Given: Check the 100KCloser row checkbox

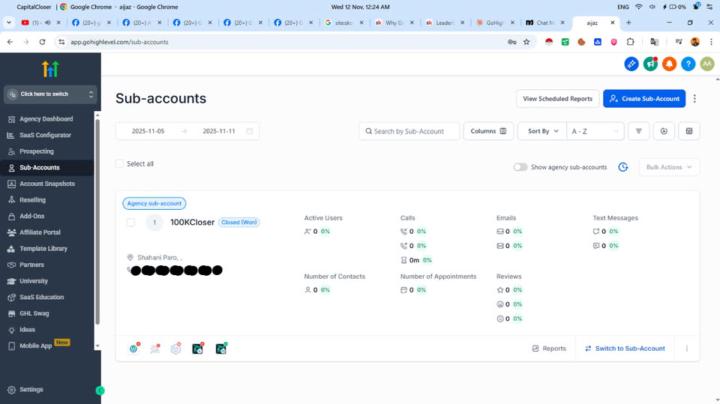Looking at the screenshot, I should 131,223.
